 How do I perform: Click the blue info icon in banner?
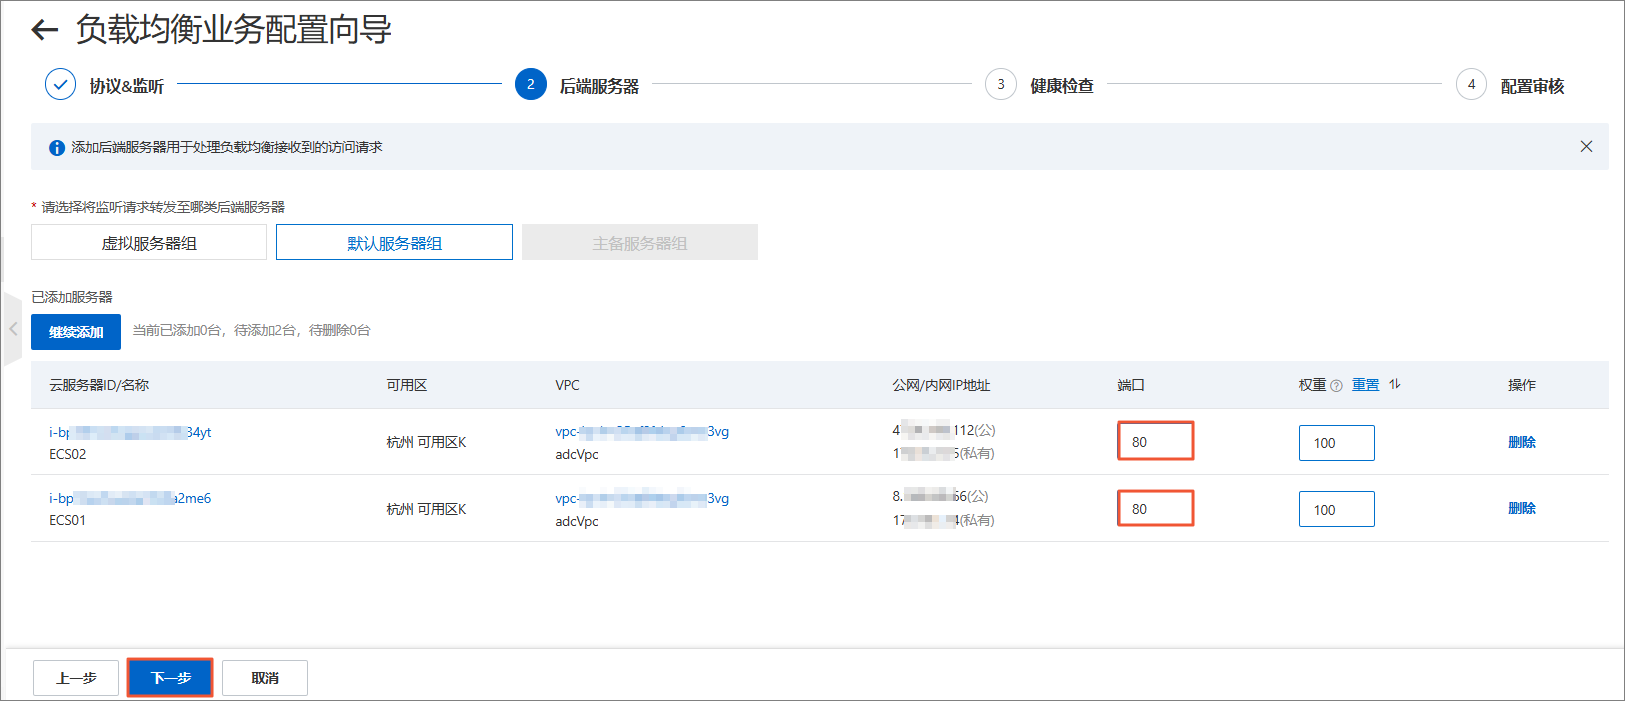[57, 148]
